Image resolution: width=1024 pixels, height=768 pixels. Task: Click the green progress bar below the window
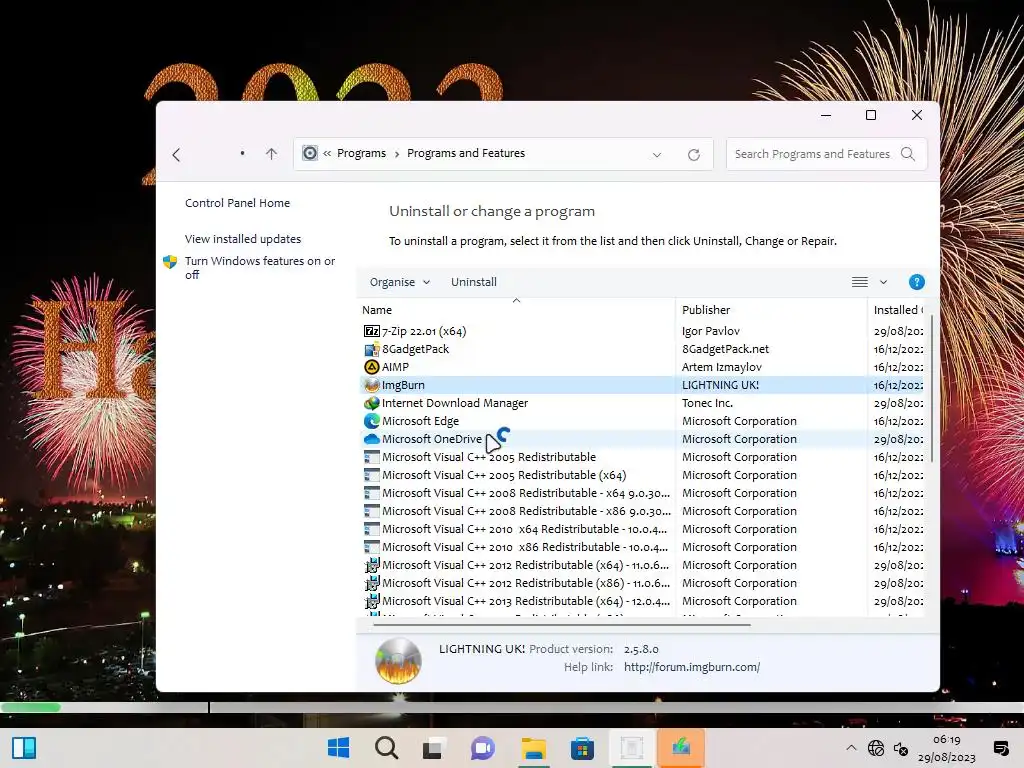pyautogui.click(x=31, y=707)
